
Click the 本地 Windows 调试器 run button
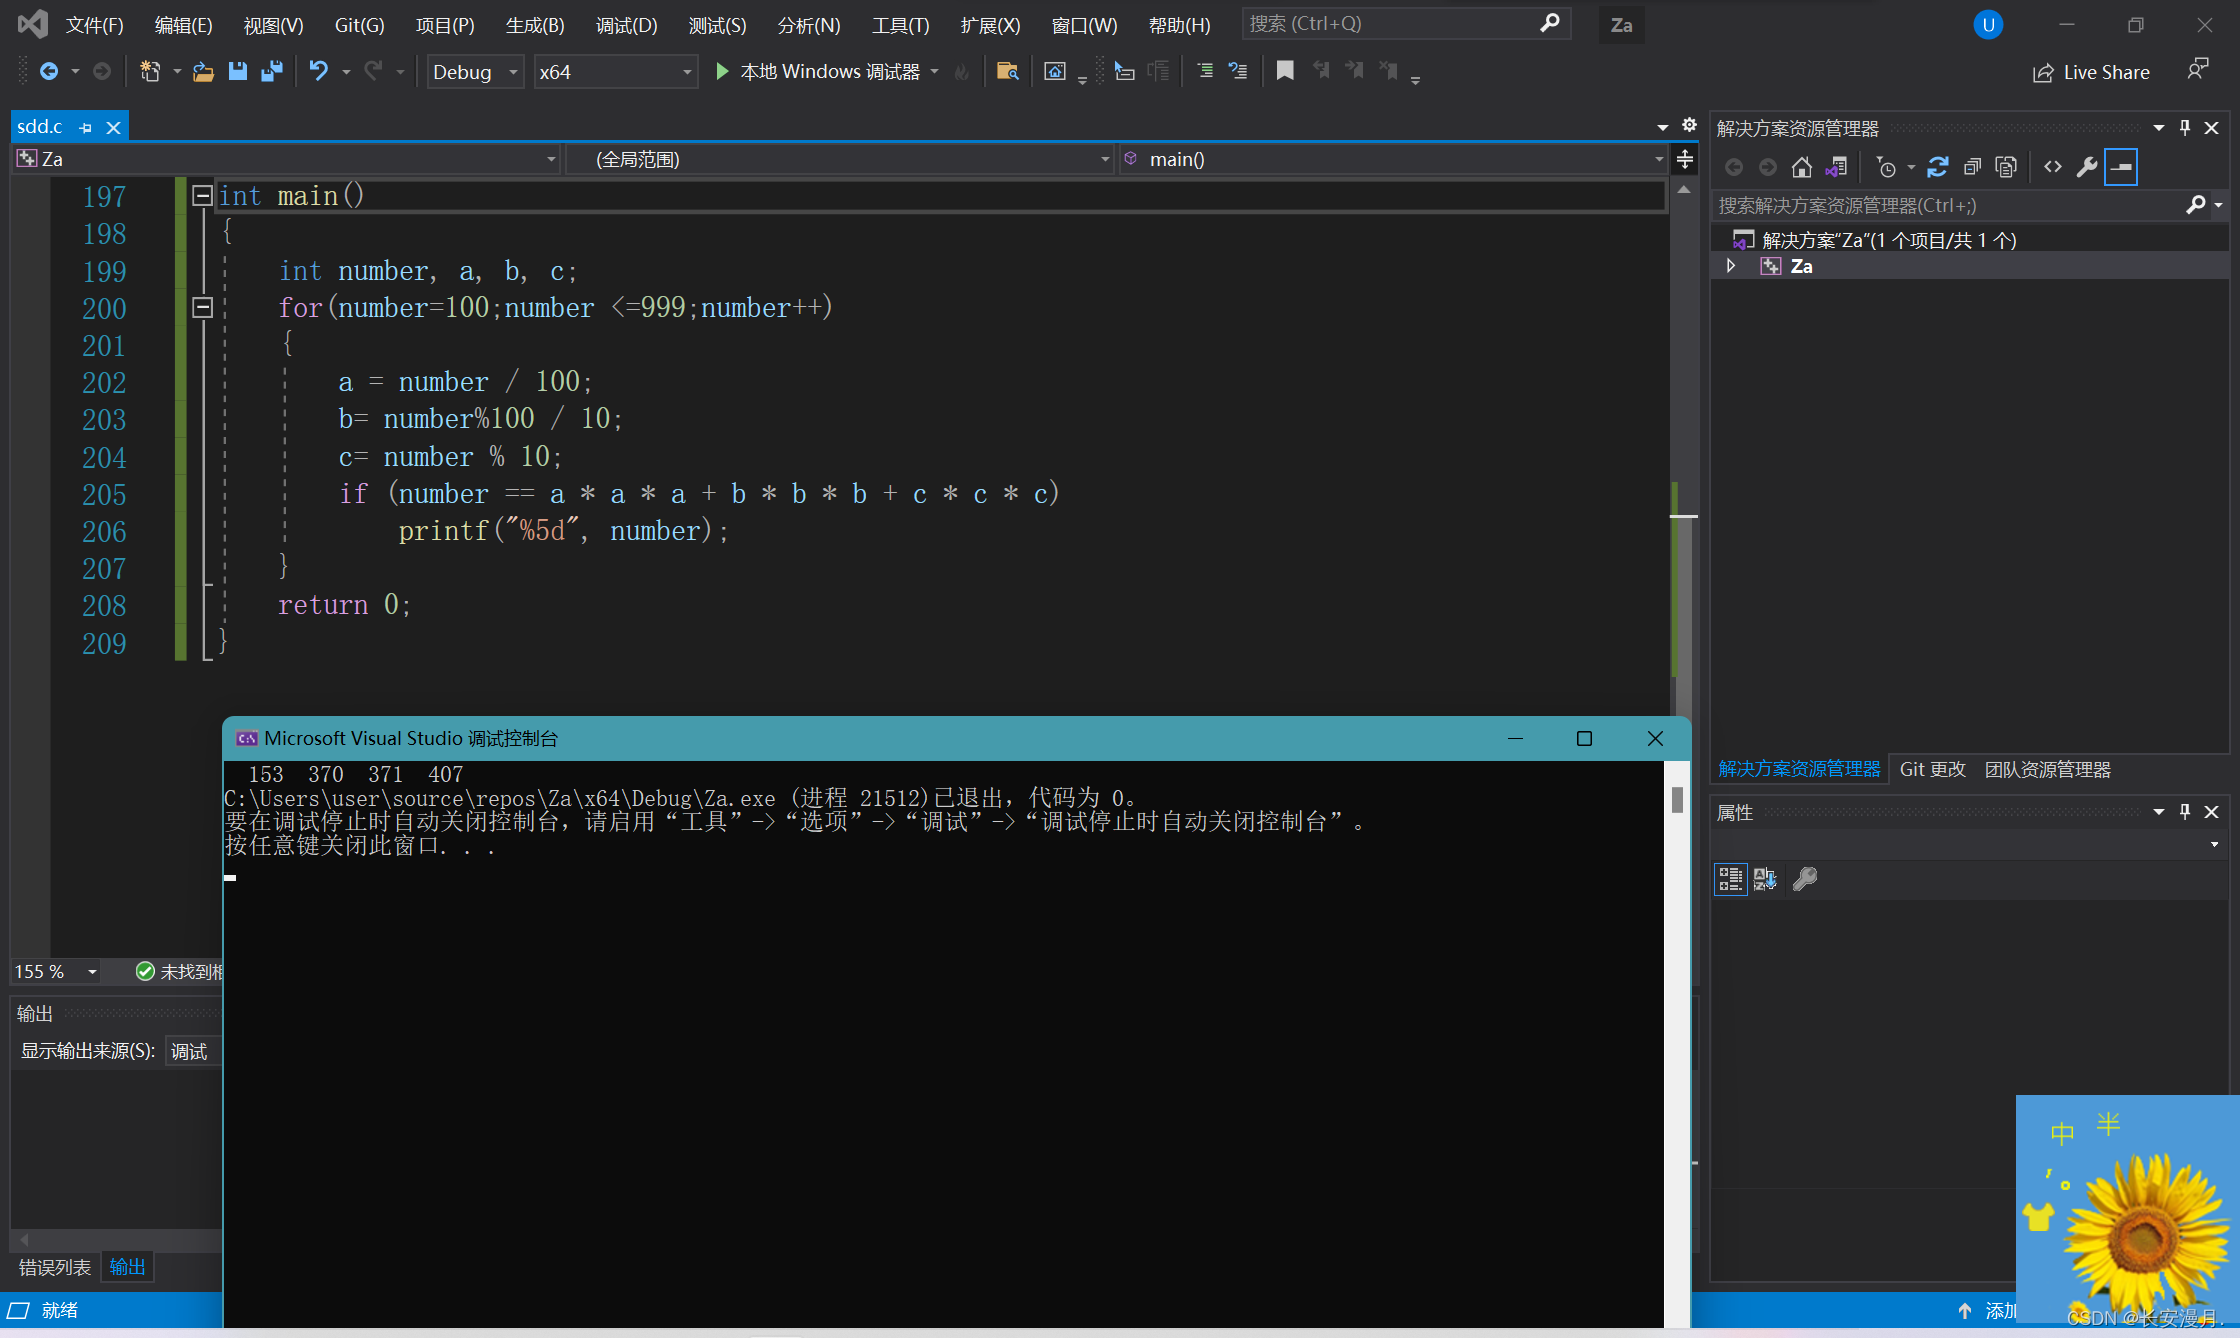click(x=819, y=71)
